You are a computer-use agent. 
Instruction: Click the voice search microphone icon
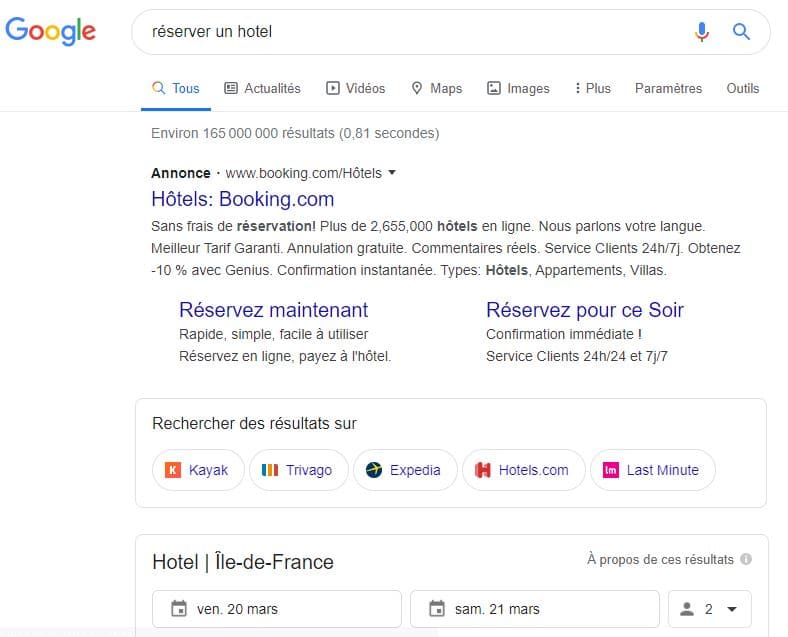pyautogui.click(x=702, y=32)
